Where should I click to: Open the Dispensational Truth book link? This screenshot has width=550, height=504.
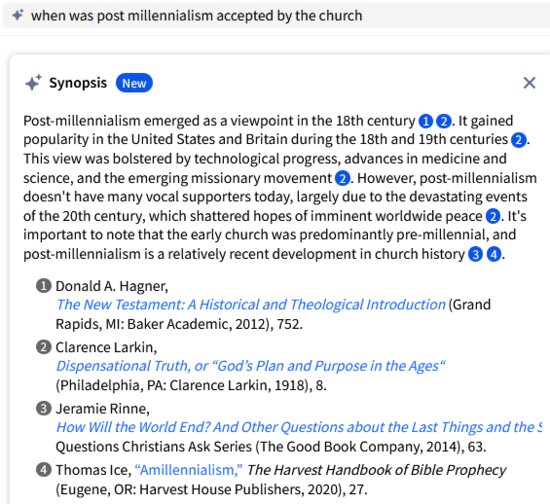[x=250, y=366]
